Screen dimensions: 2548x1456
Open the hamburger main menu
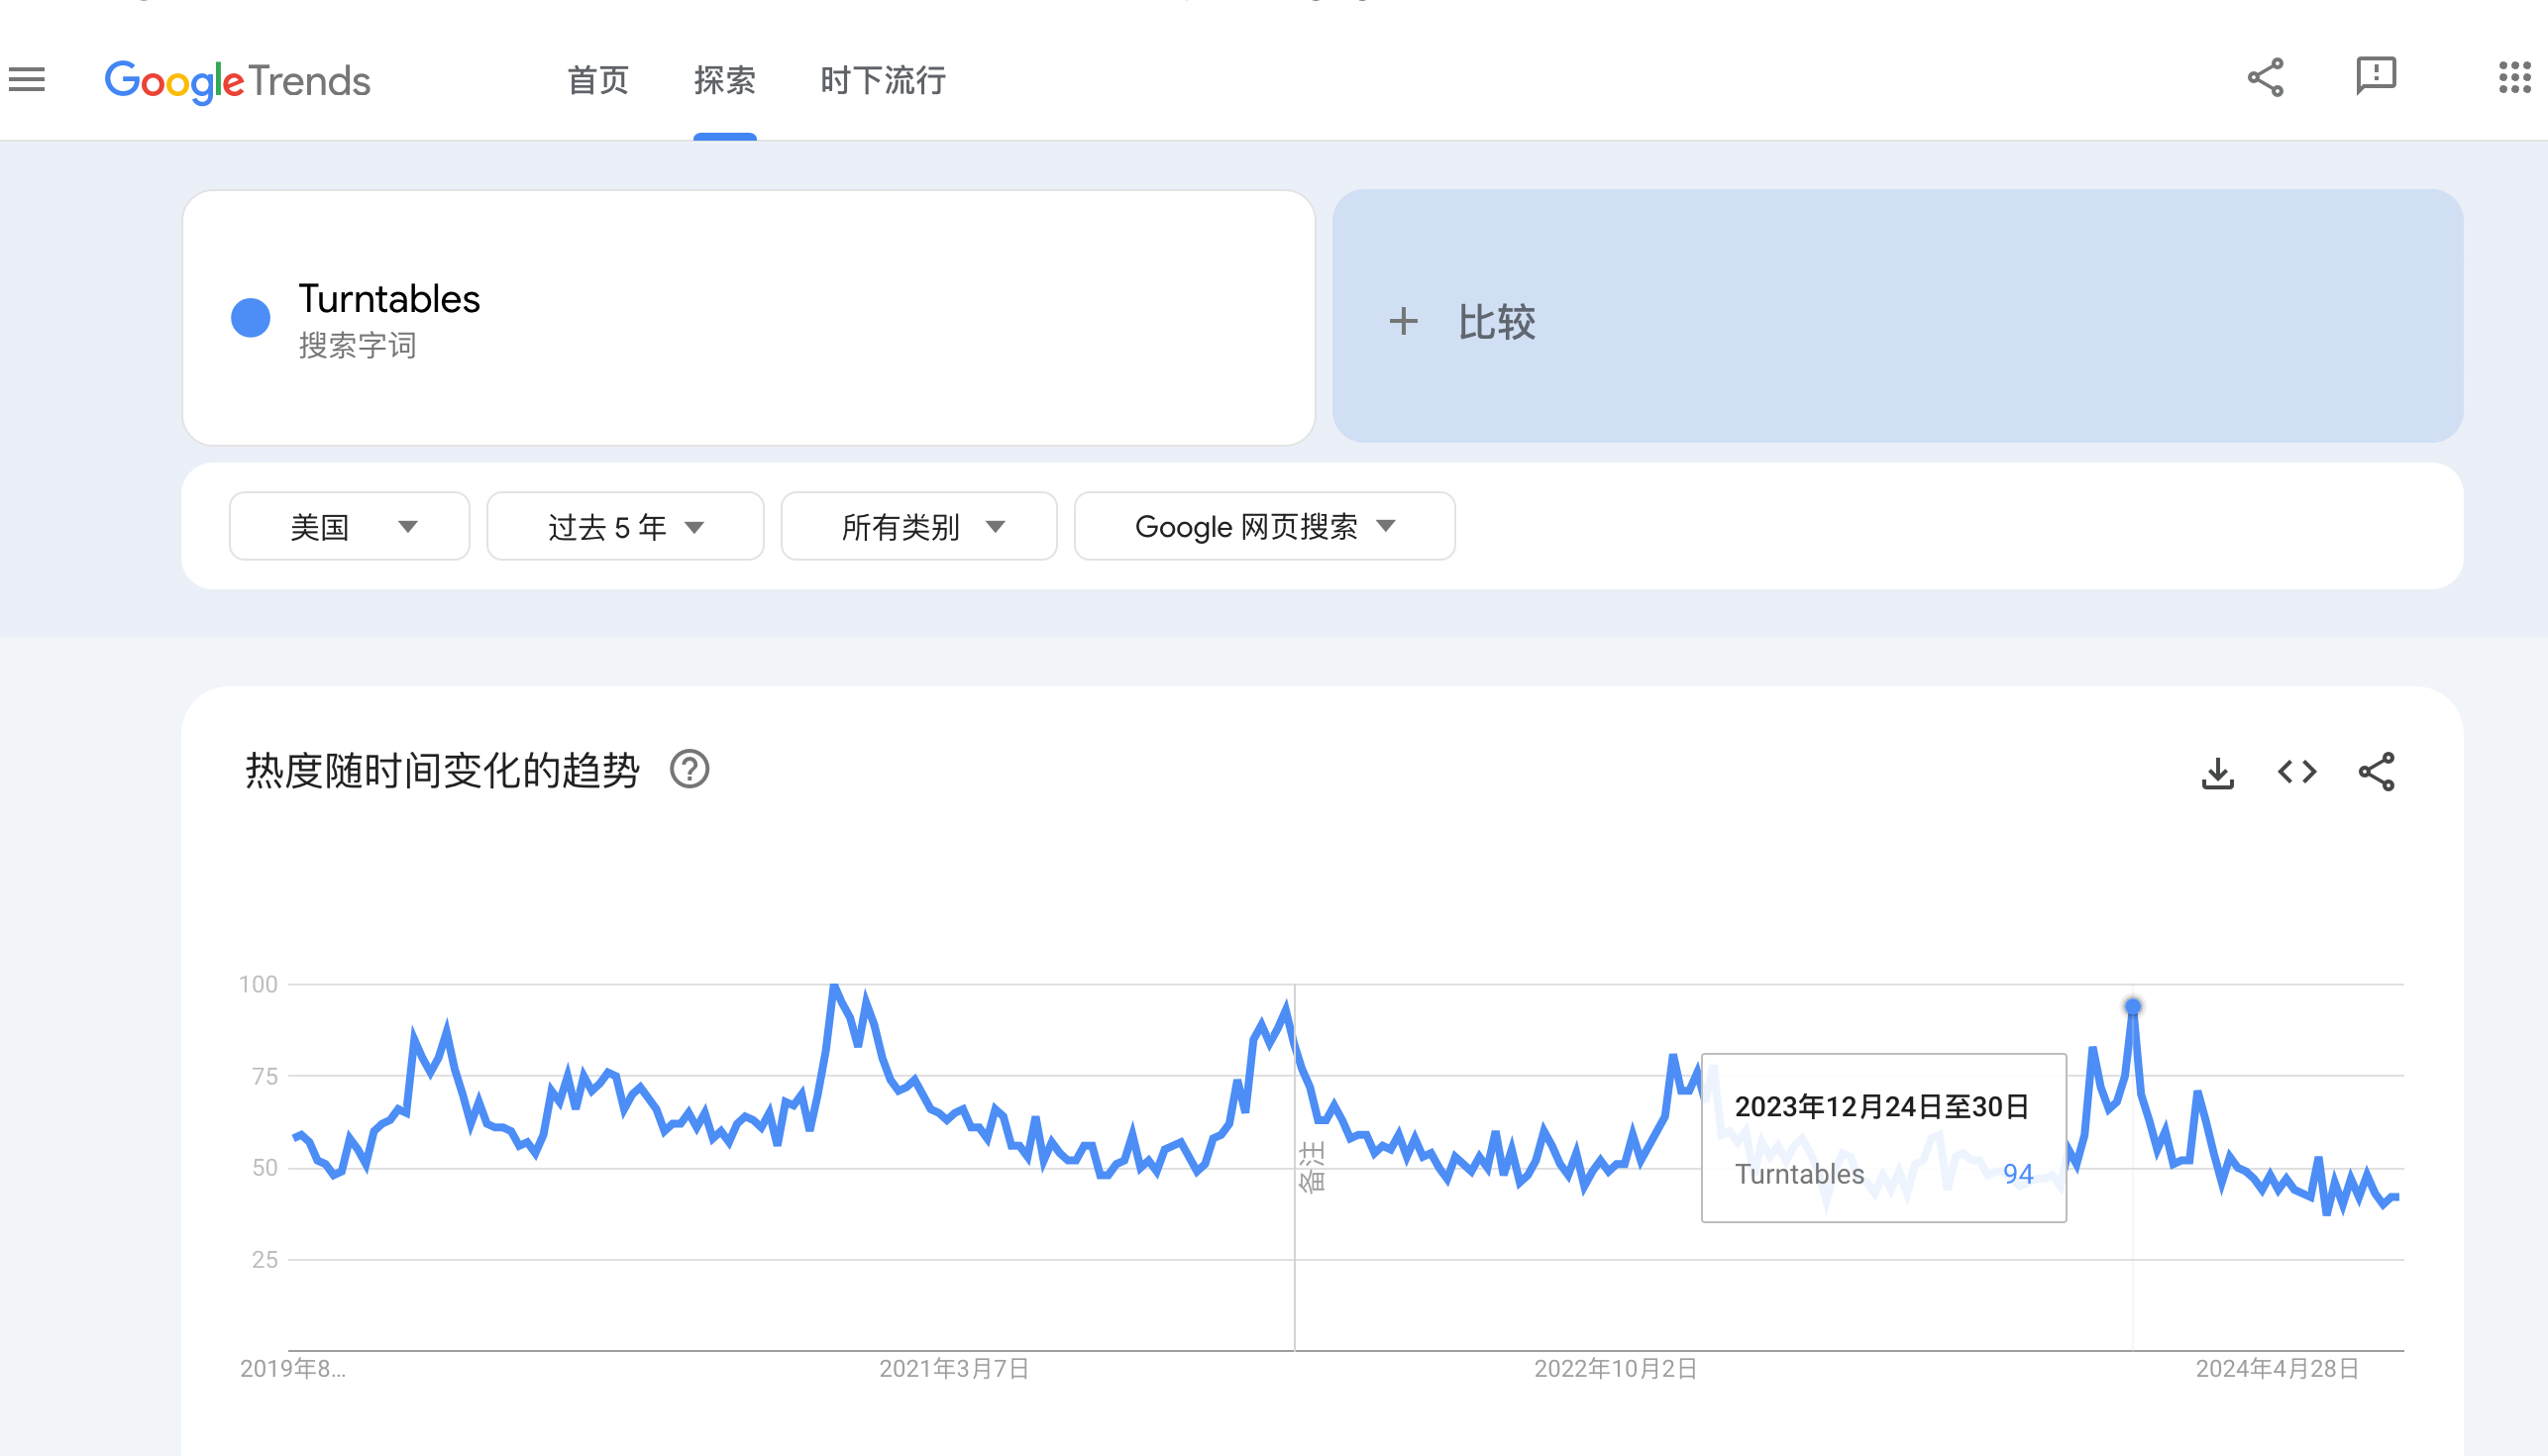click(x=27, y=79)
